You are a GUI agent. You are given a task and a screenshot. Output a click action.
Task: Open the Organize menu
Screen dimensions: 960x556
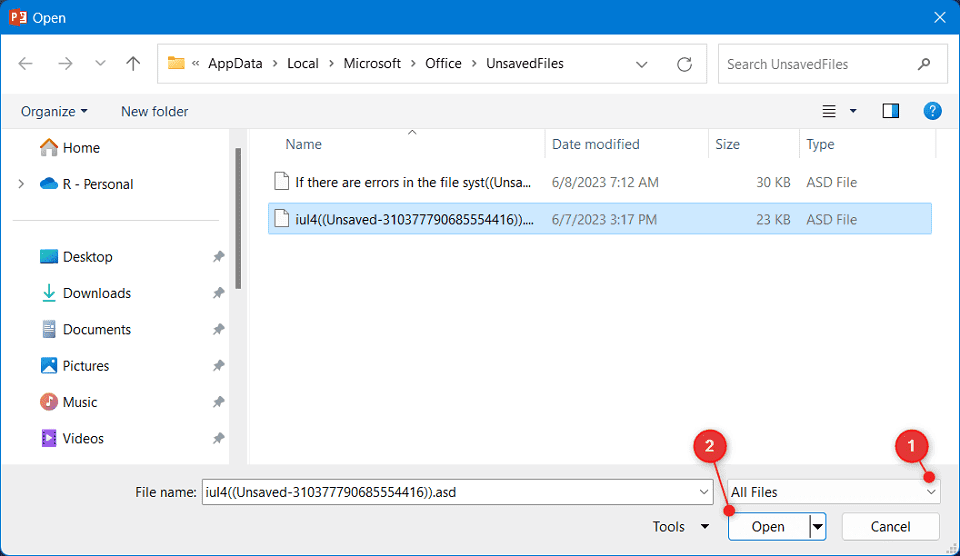pyautogui.click(x=54, y=111)
